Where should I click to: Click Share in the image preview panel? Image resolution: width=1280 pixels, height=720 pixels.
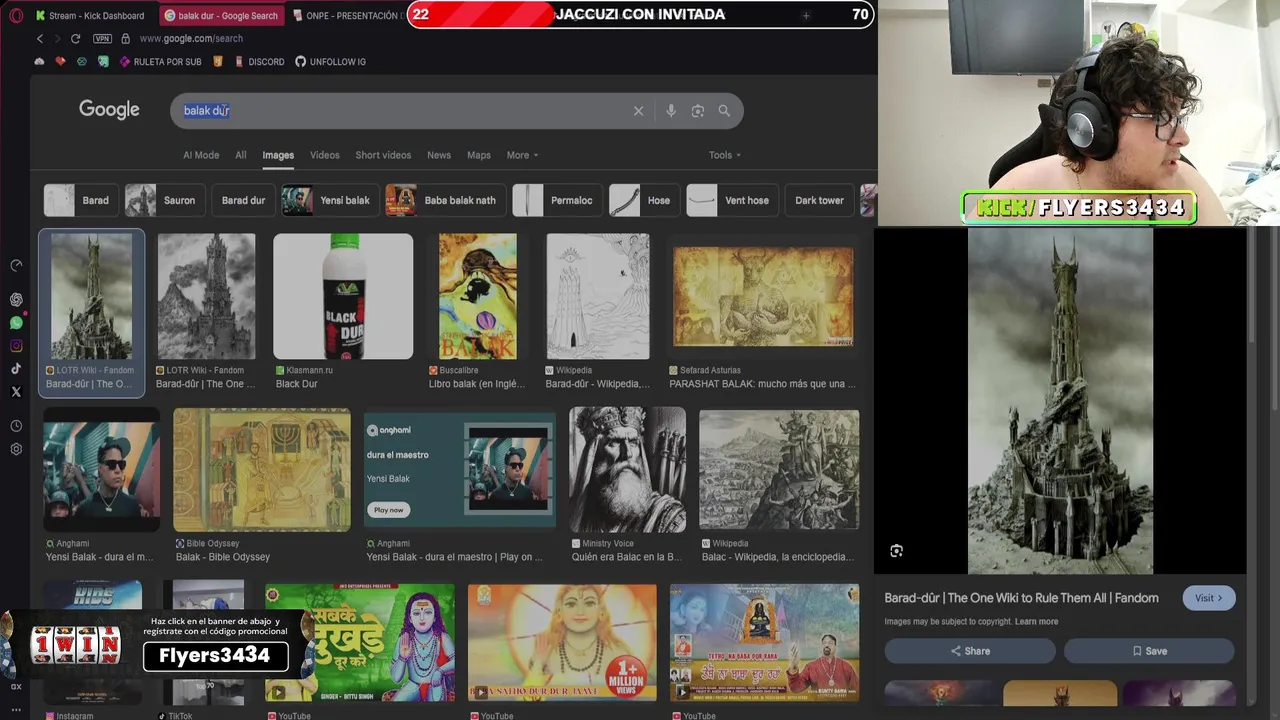970,651
